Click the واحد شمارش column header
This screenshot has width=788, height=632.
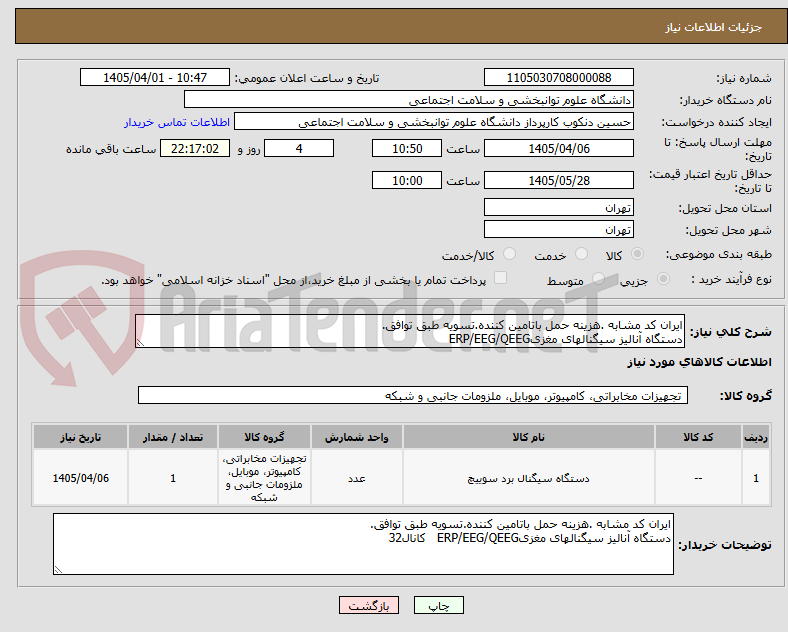[x=356, y=437]
